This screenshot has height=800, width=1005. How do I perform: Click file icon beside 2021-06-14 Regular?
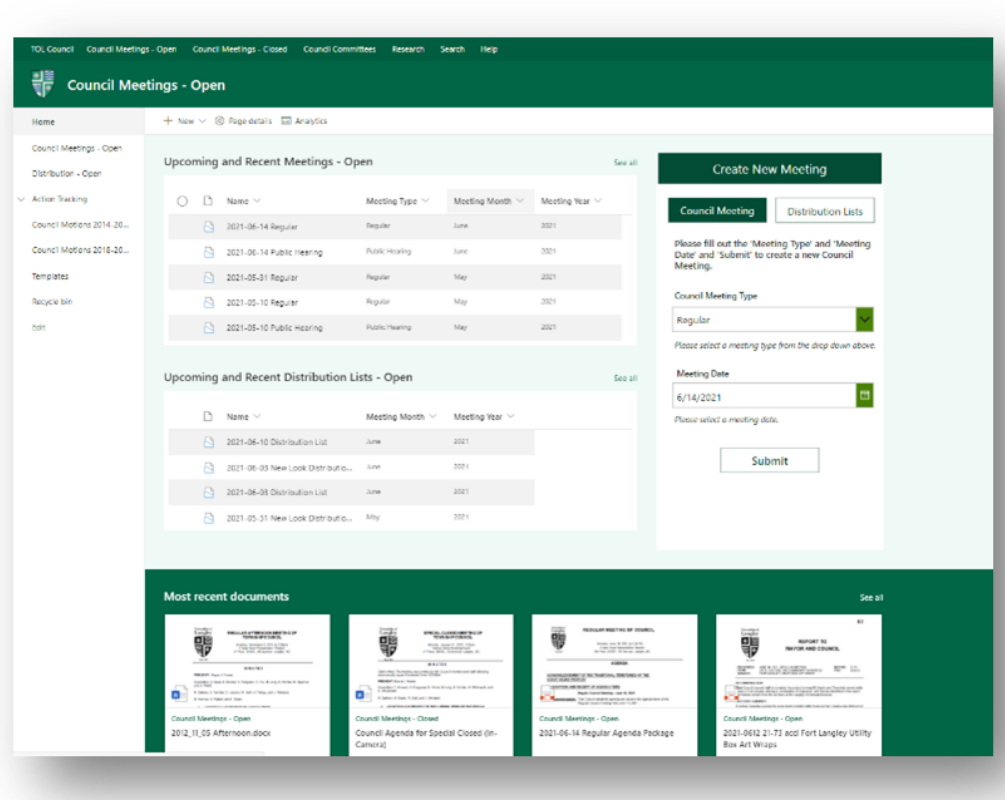pos(208,227)
